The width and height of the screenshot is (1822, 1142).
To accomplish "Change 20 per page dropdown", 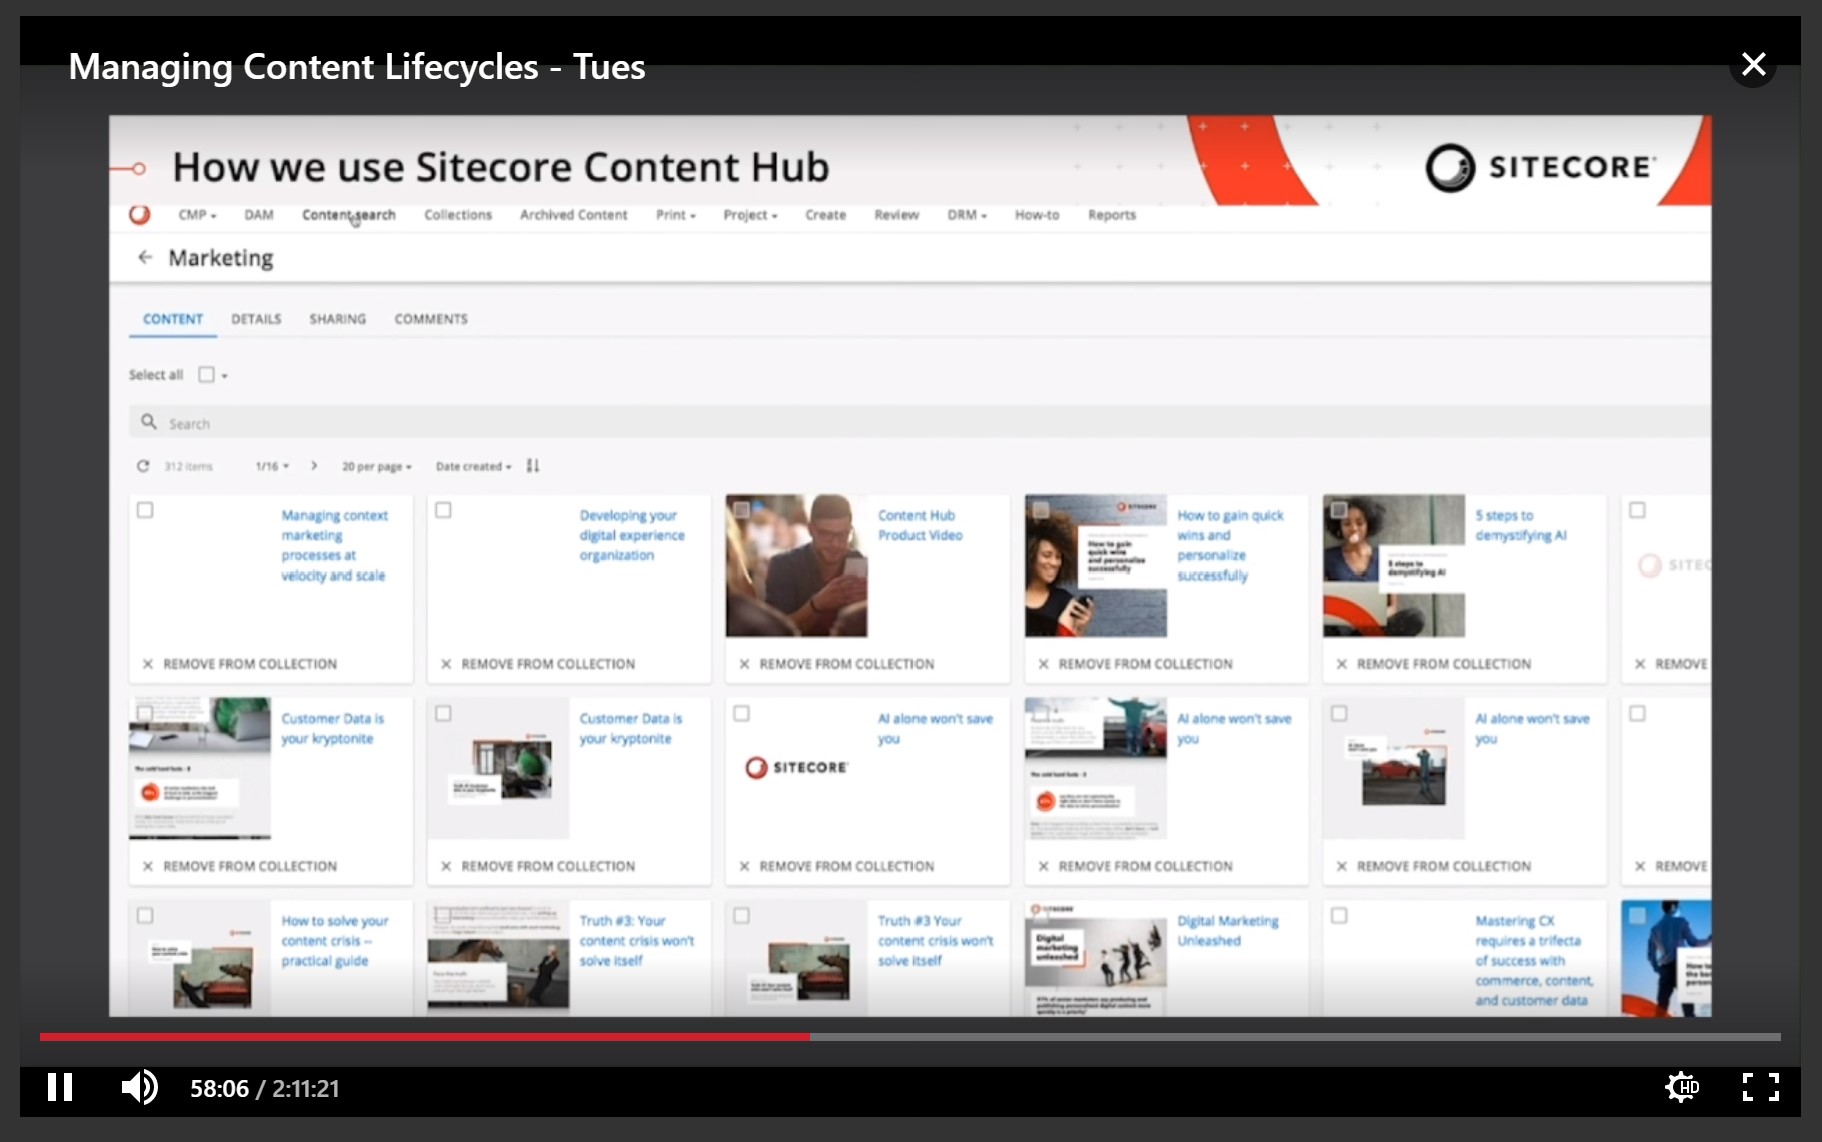I will click(x=377, y=466).
